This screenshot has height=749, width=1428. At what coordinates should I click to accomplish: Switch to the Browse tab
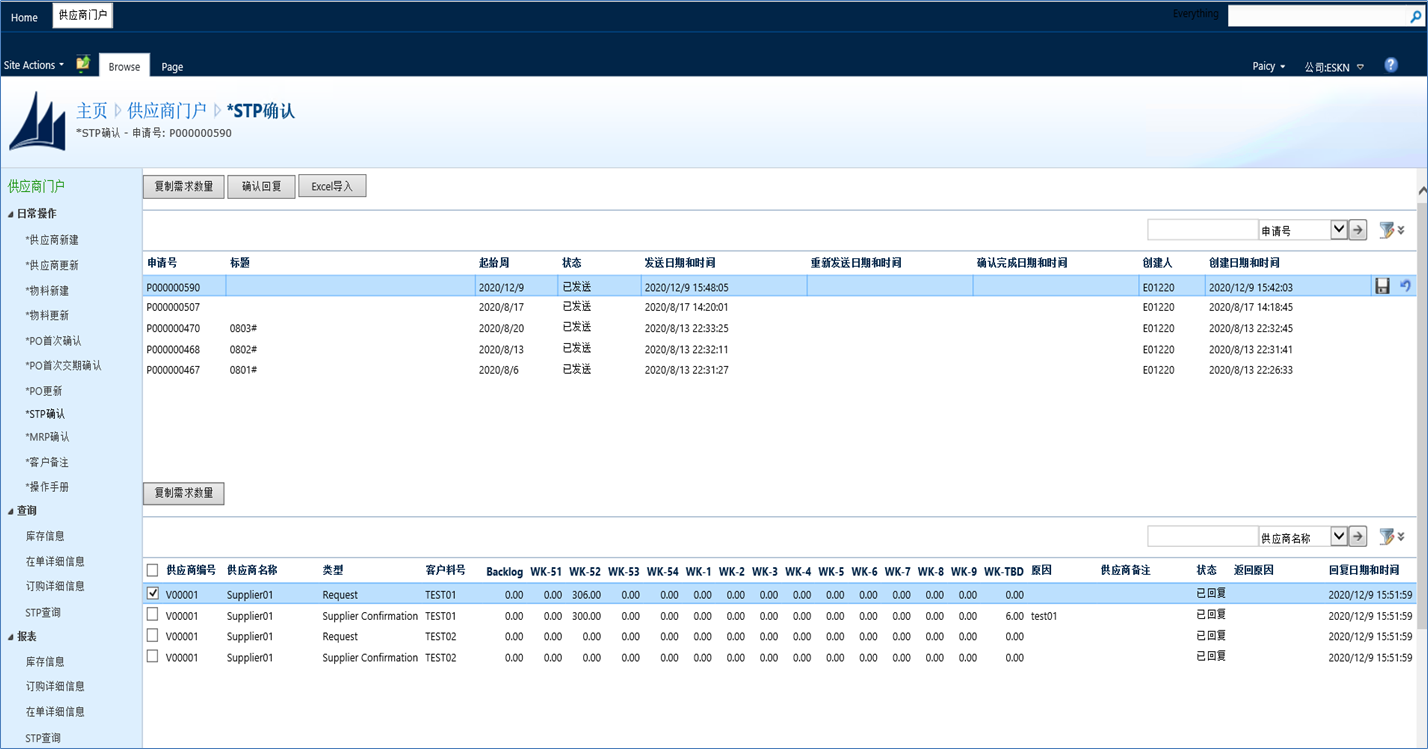point(124,66)
